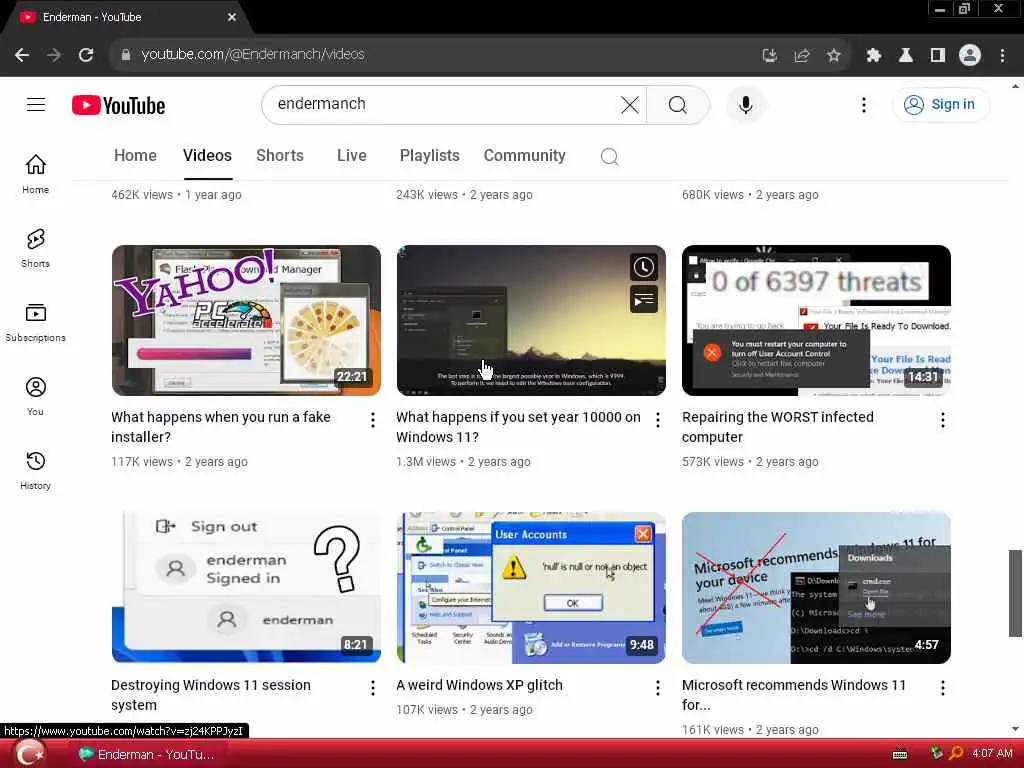Screen dimensions: 1024x768
Task: Start voice search with microphone icon
Action: pyautogui.click(x=745, y=104)
